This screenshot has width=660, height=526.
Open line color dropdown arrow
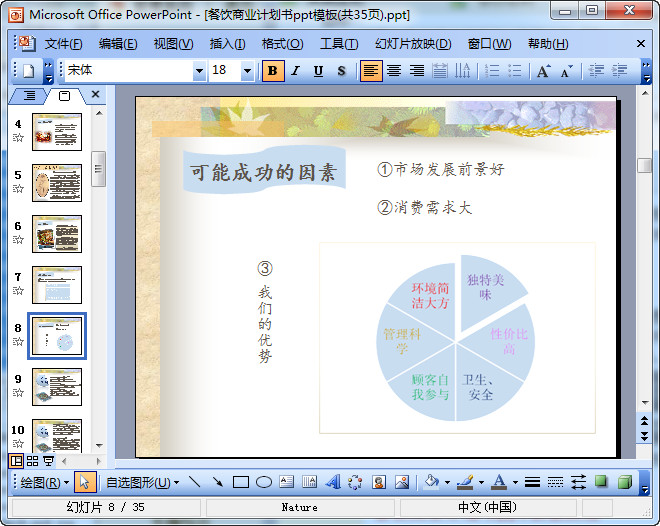[x=481, y=483]
